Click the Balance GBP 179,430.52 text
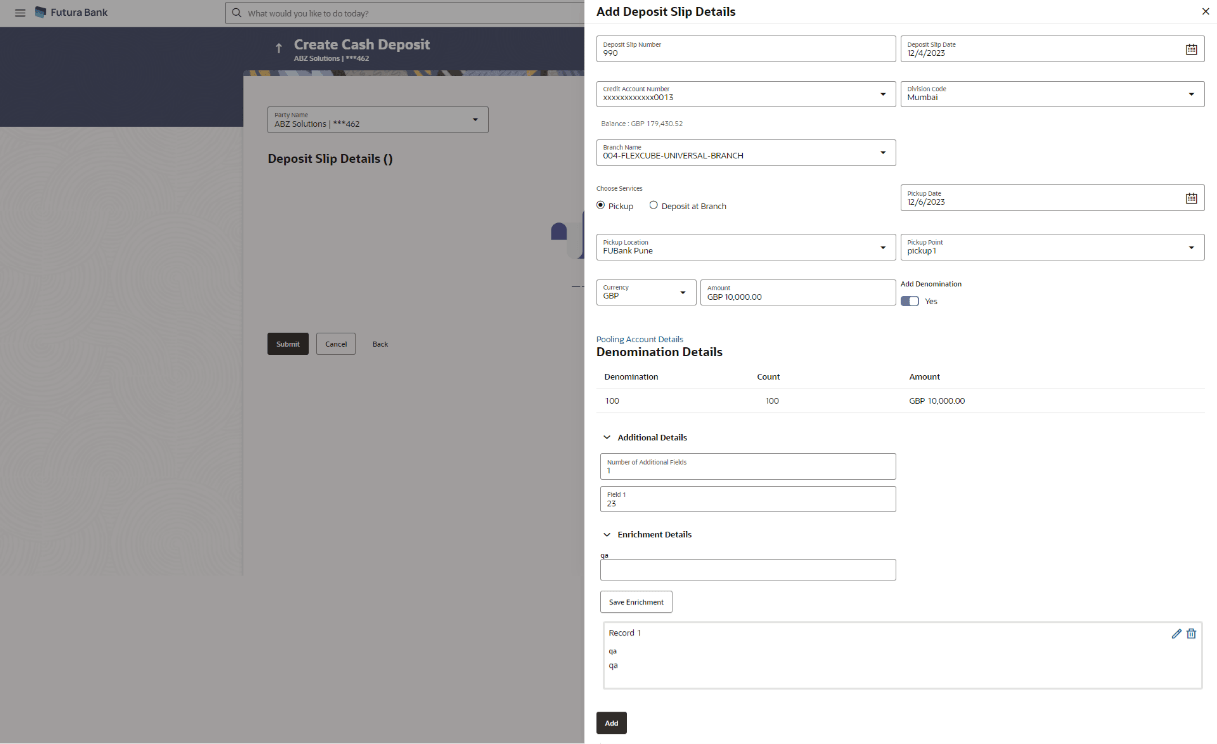Image resolution: width=1217 pixels, height=744 pixels. [x=642, y=124]
